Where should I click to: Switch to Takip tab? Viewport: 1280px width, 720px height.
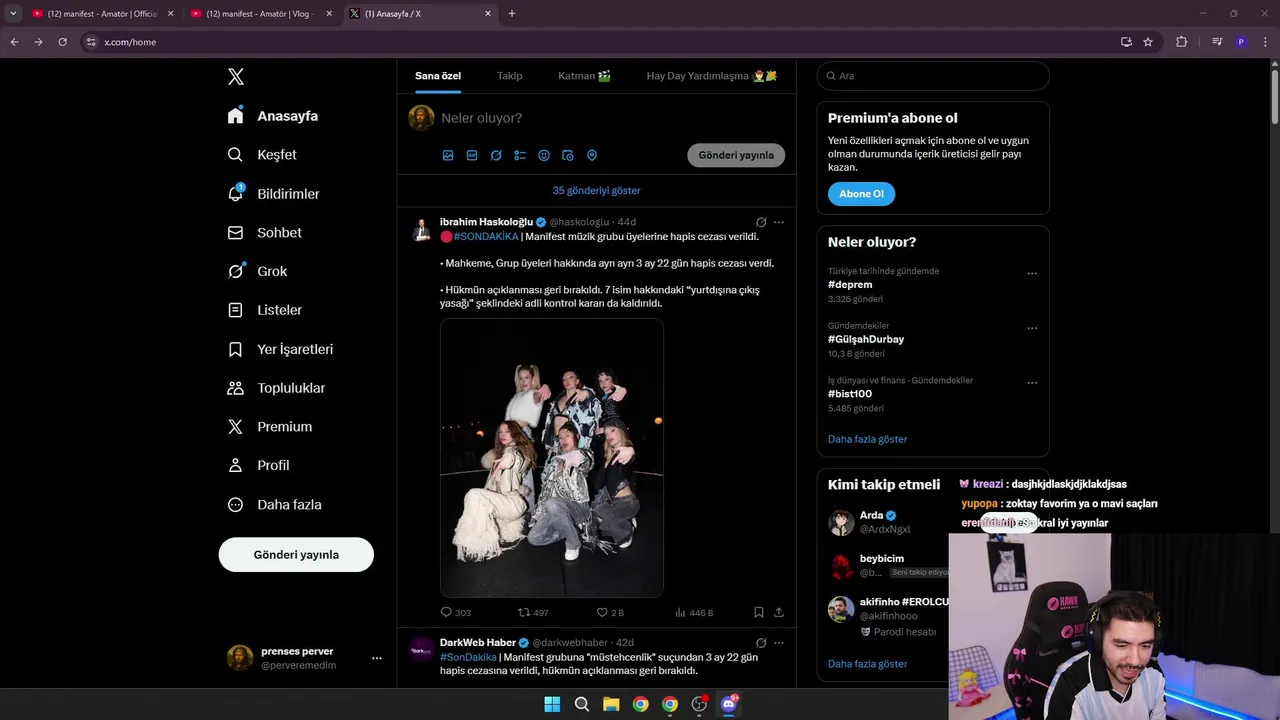coord(510,76)
